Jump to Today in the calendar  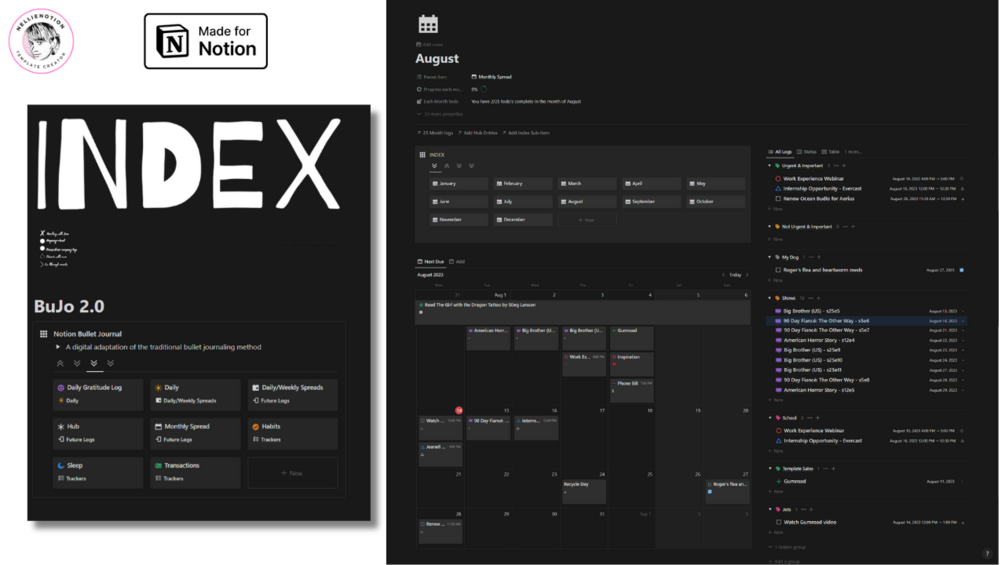735,275
